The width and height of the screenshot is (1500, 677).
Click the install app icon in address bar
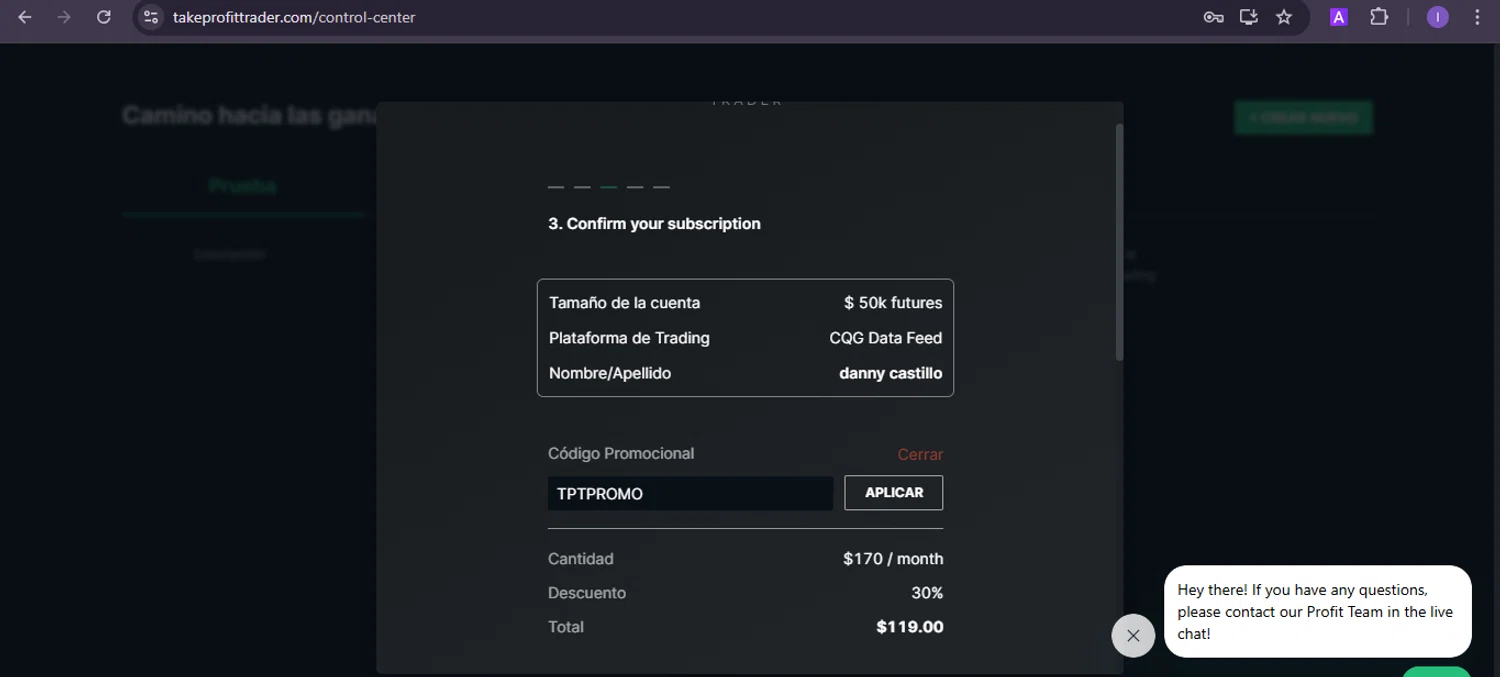pyautogui.click(x=1248, y=17)
